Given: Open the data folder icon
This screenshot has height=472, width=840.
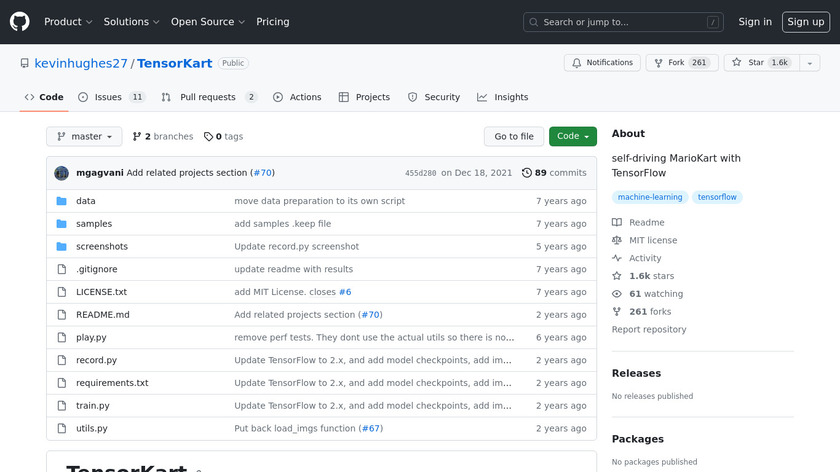Looking at the screenshot, I should (61, 201).
